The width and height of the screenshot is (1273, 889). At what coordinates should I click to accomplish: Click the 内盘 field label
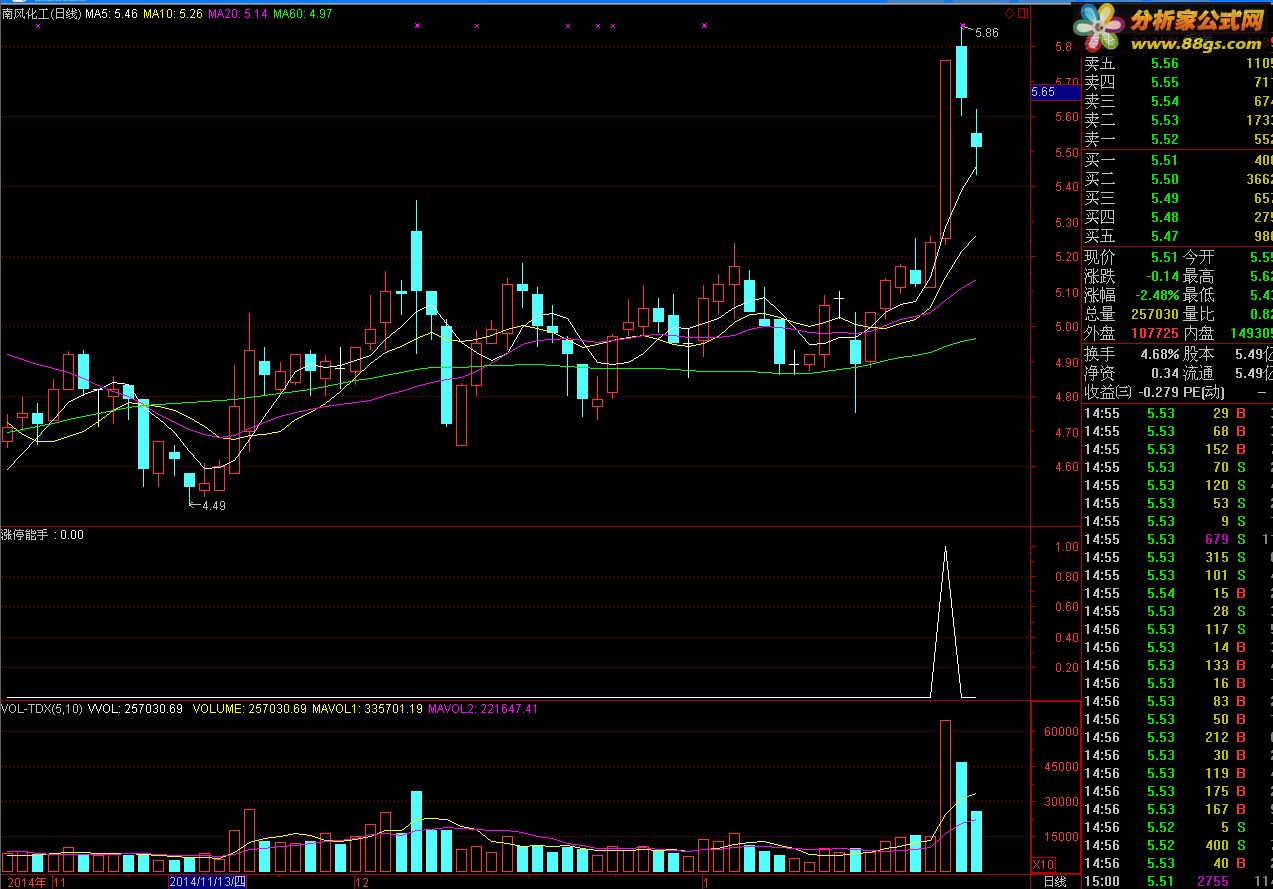pyautogui.click(x=1199, y=333)
